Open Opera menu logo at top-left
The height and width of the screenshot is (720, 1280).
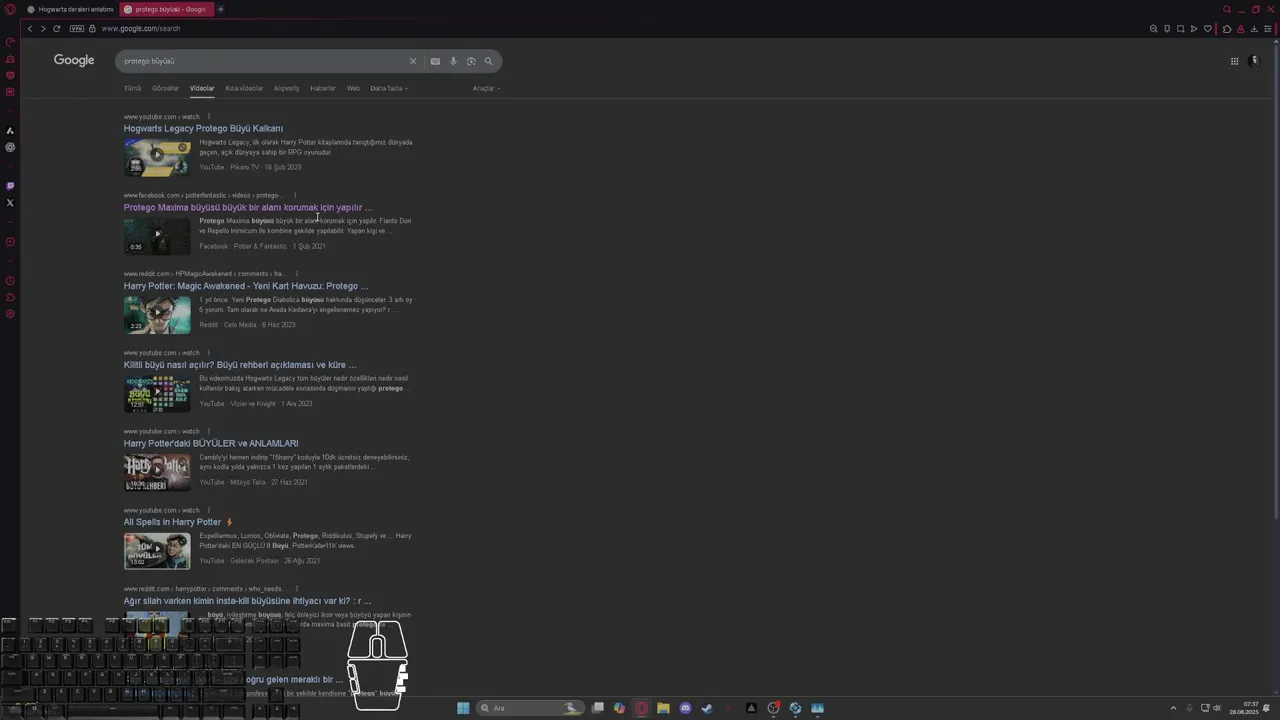tap(10, 9)
